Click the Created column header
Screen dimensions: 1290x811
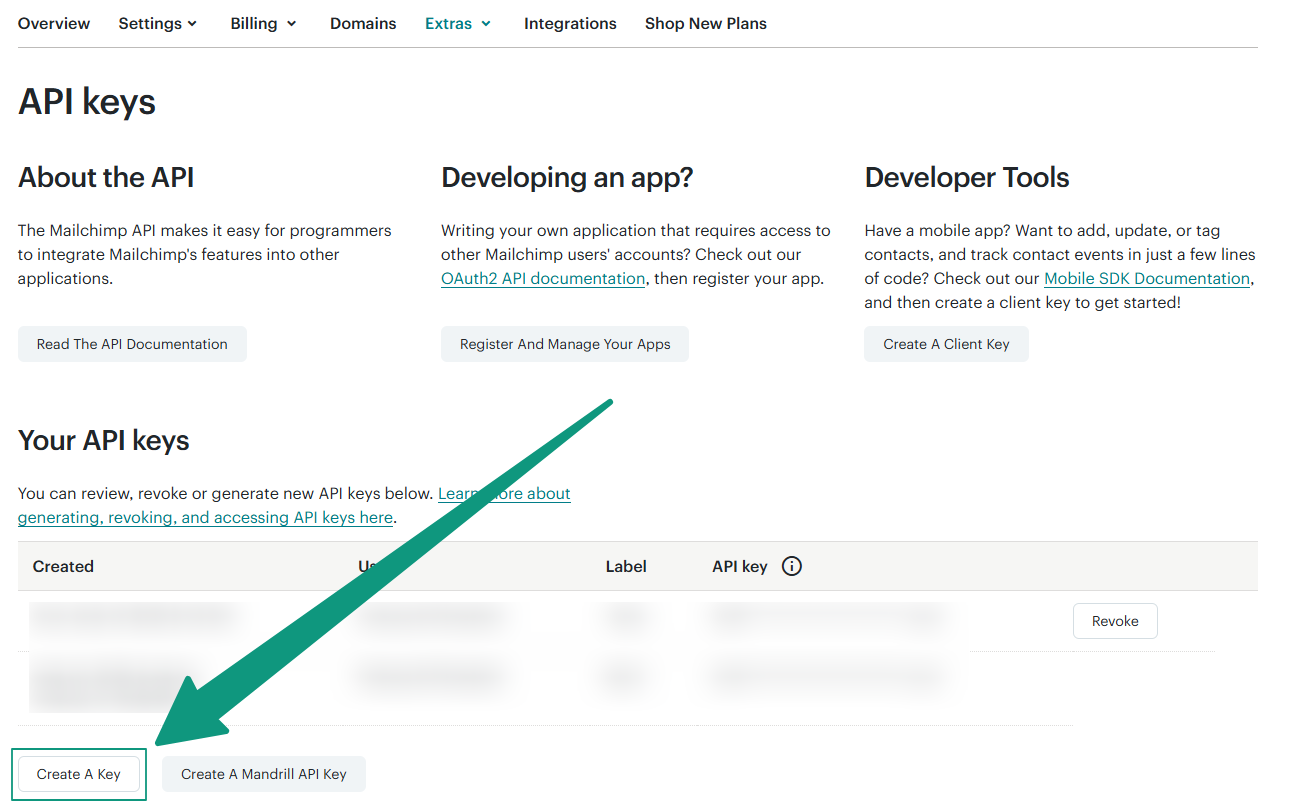(63, 566)
